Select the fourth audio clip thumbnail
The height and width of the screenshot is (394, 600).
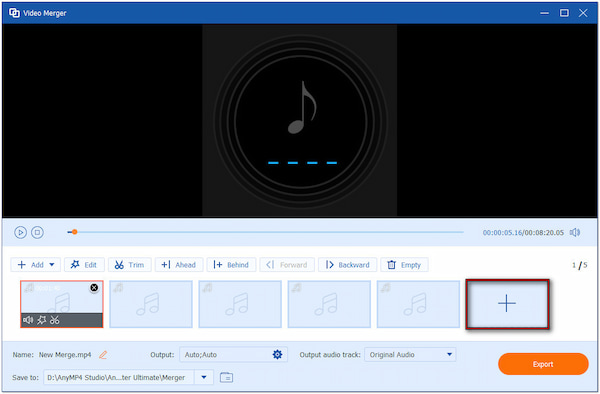[x=329, y=304]
